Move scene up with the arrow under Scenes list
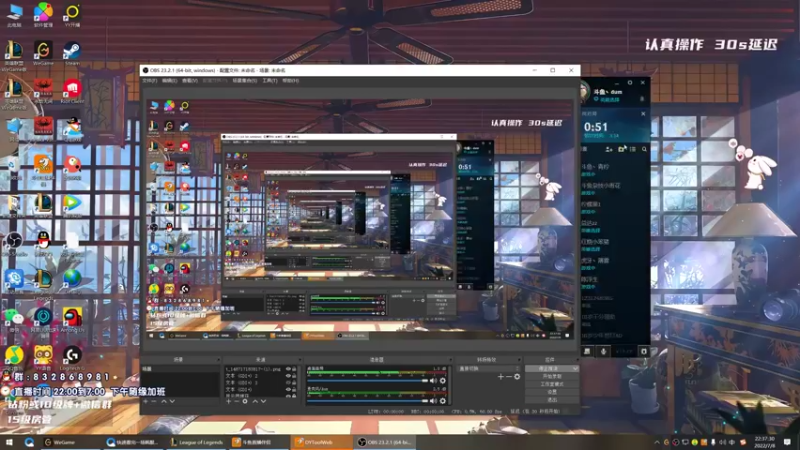 (164, 402)
